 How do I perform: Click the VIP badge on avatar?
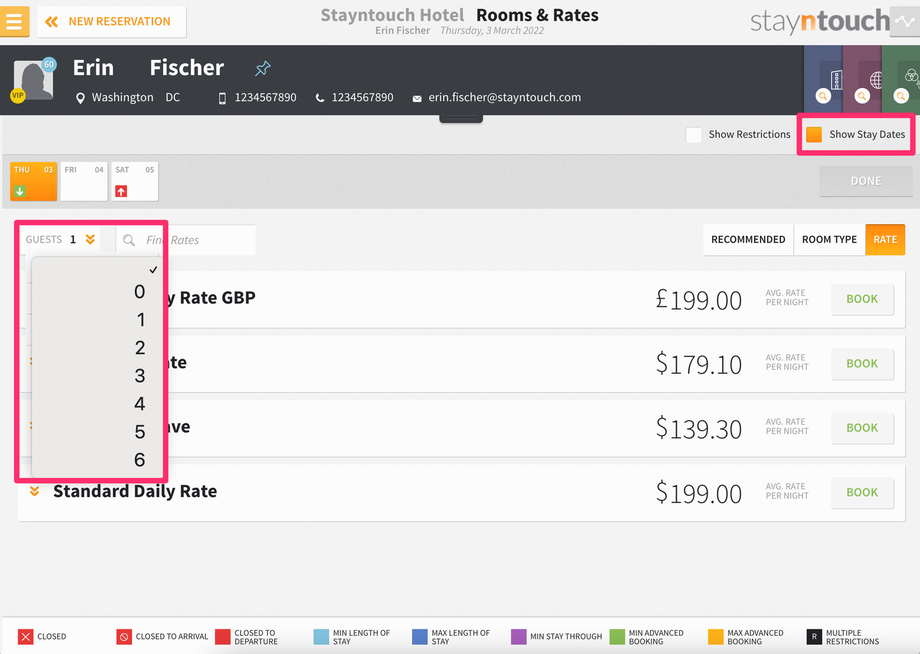(18, 95)
